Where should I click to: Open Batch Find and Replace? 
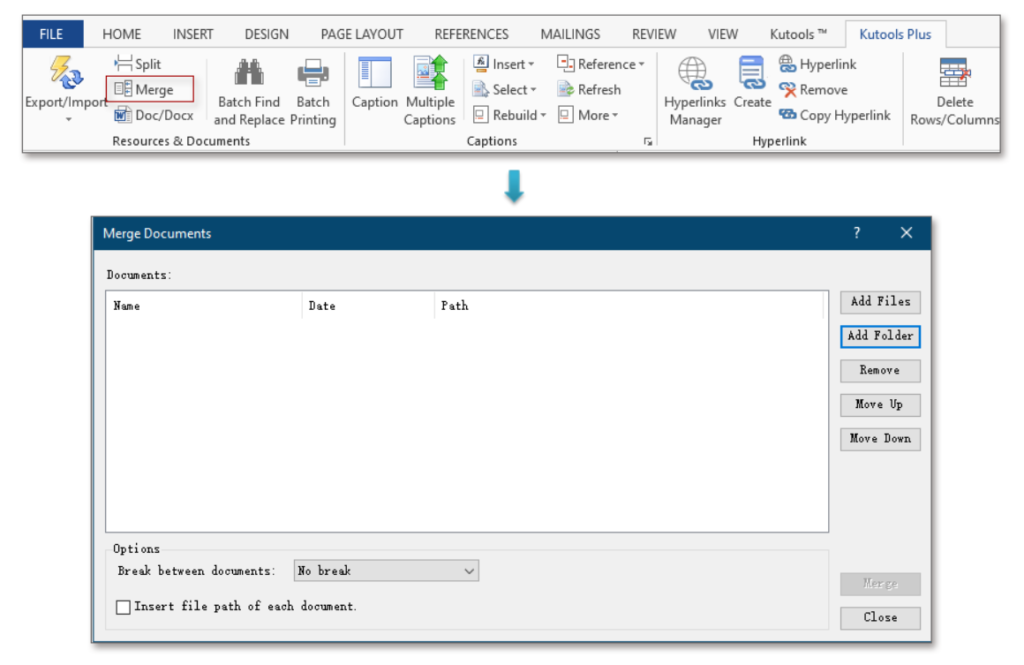pos(248,90)
